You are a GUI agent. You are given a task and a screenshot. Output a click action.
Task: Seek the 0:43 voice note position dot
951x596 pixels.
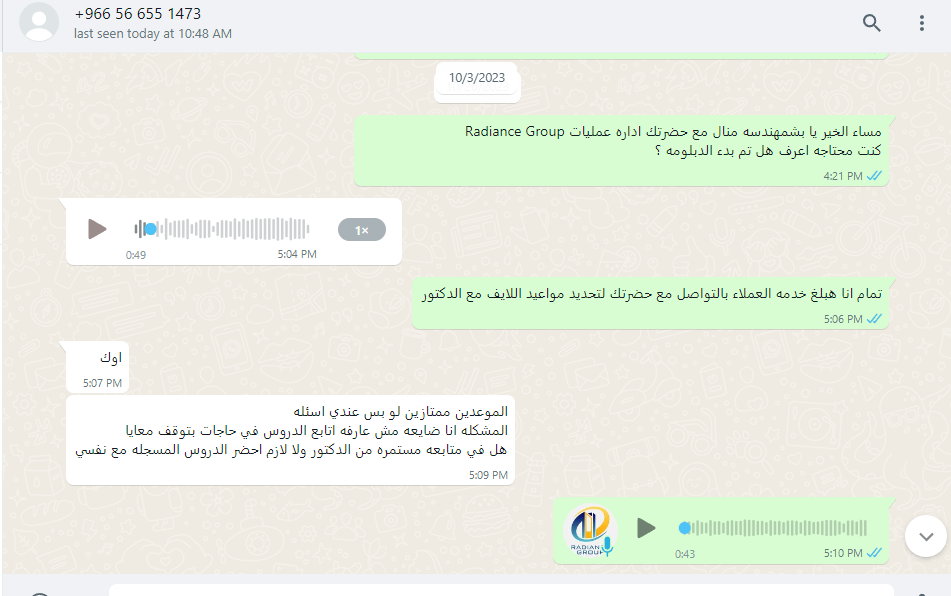coord(684,528)
